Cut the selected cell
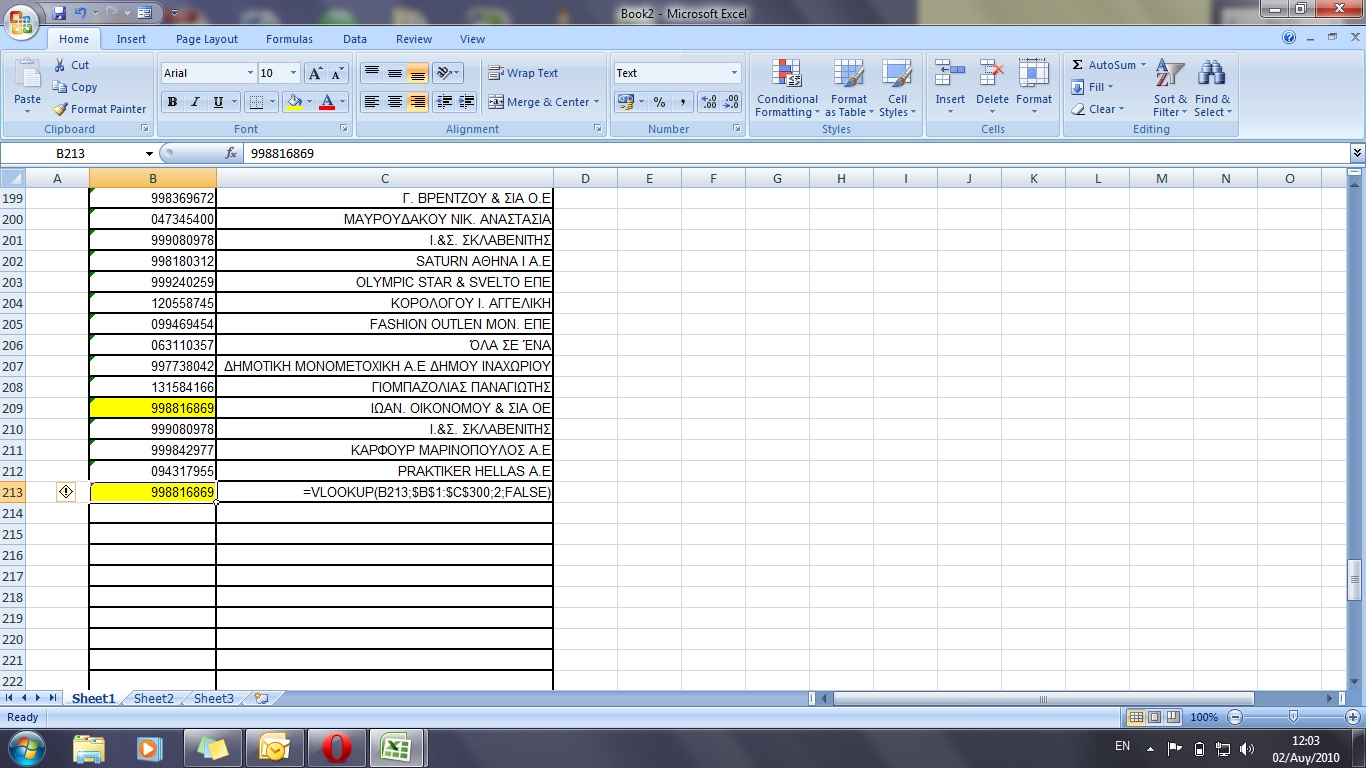The image size is (1366, 768). click(x=71, y=65)
